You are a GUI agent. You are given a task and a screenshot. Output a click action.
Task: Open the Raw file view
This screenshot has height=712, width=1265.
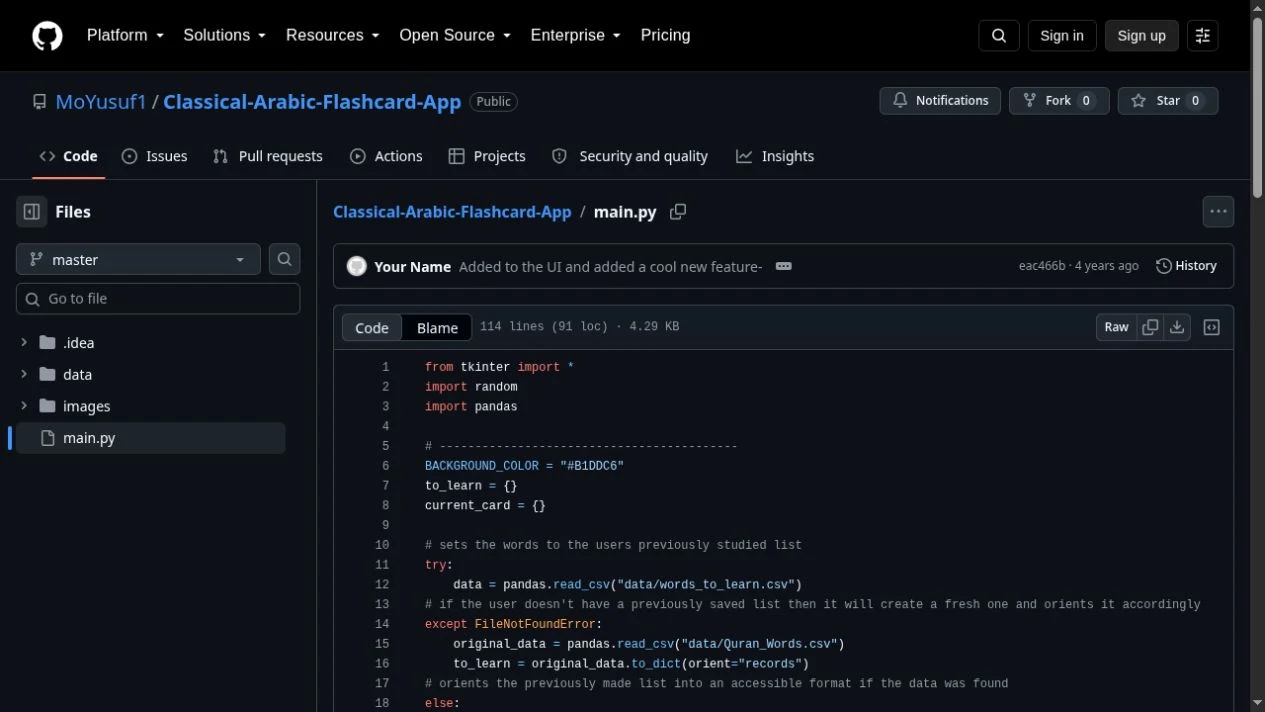point(1116,327)
